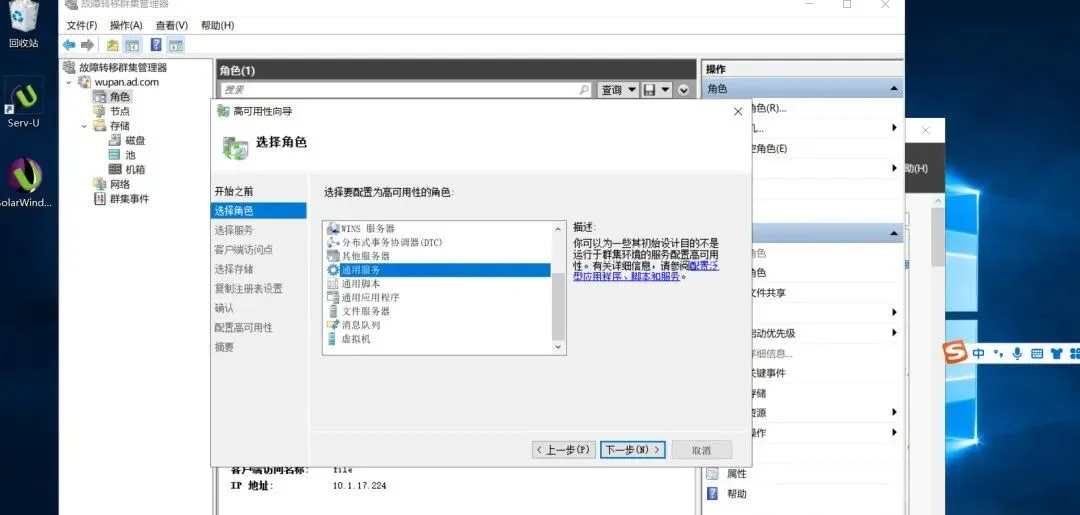Select the 文件服务器 role in the list
1080x515 pixels.
(x=366, y=311)
